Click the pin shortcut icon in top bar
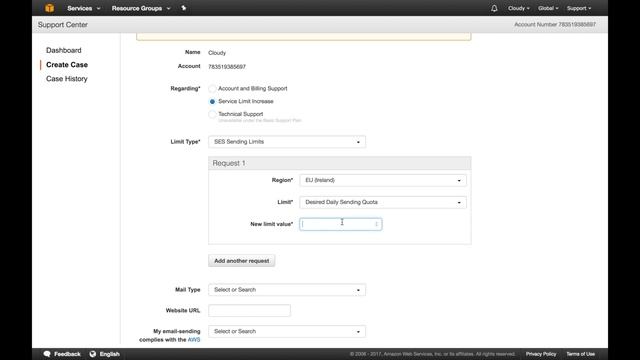This screenshot has height=360, width=640. click(x=184, y=8)
